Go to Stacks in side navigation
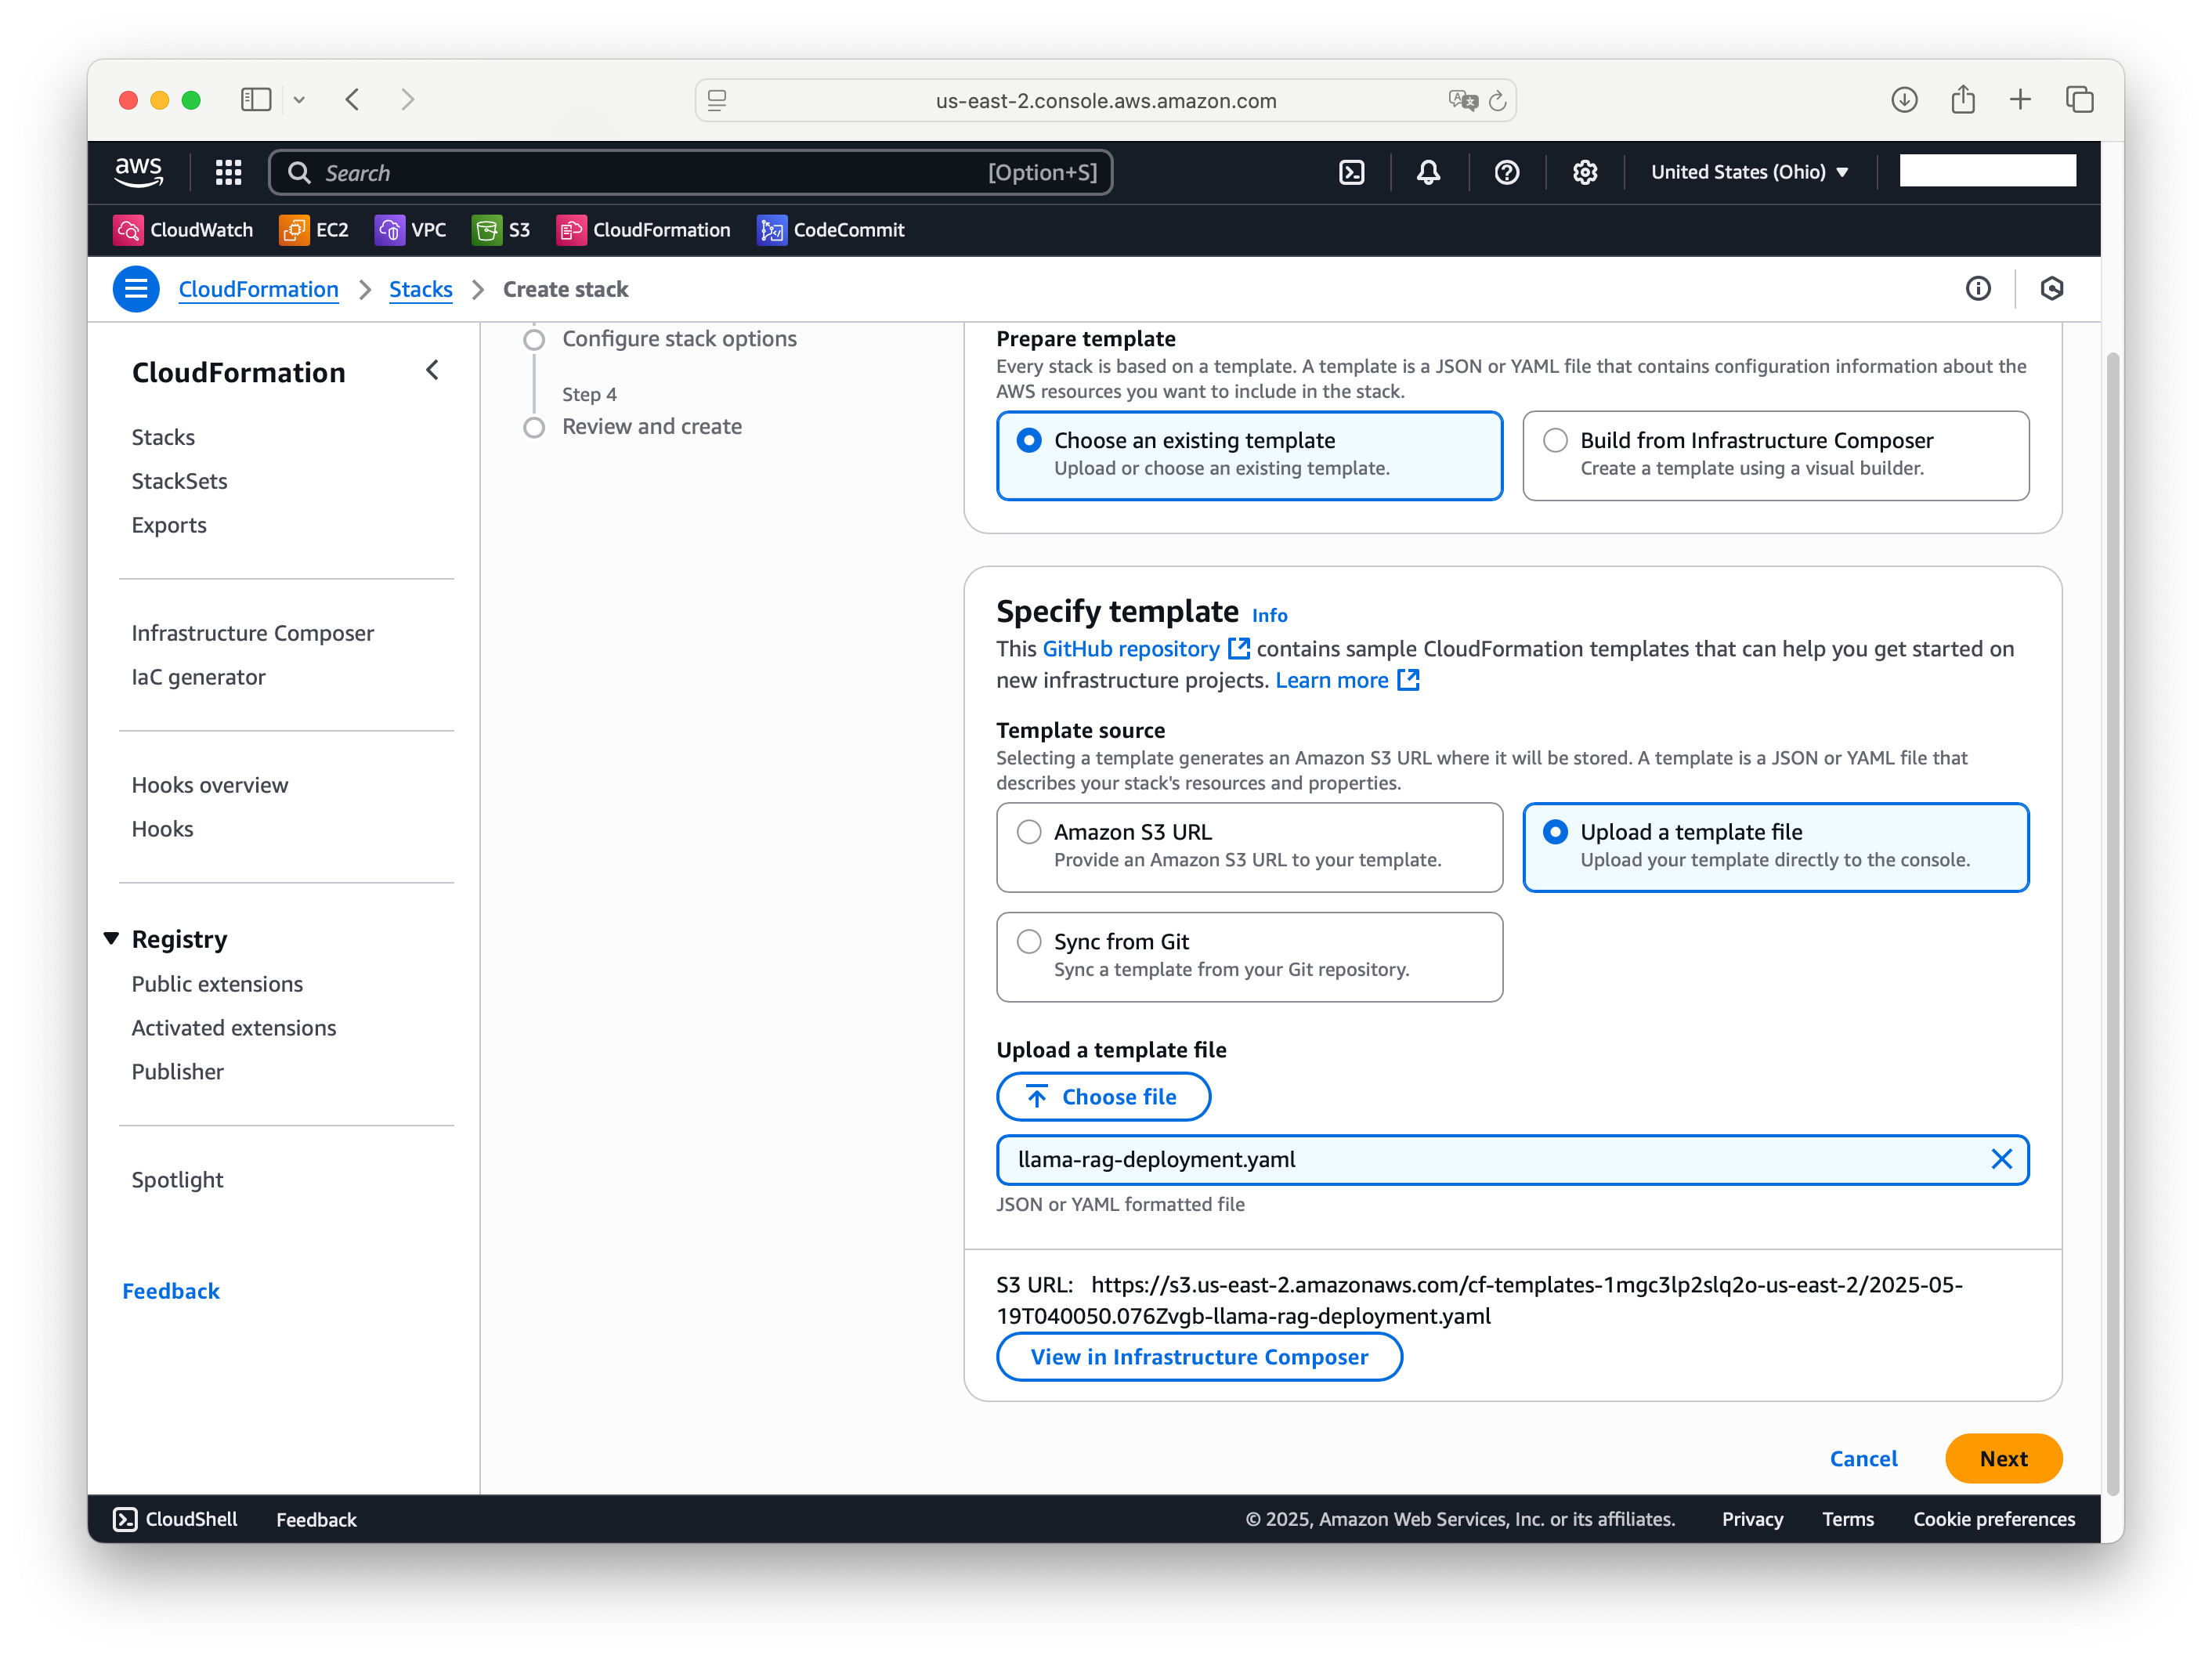The image size is (2212, 1659). point(163,437)
